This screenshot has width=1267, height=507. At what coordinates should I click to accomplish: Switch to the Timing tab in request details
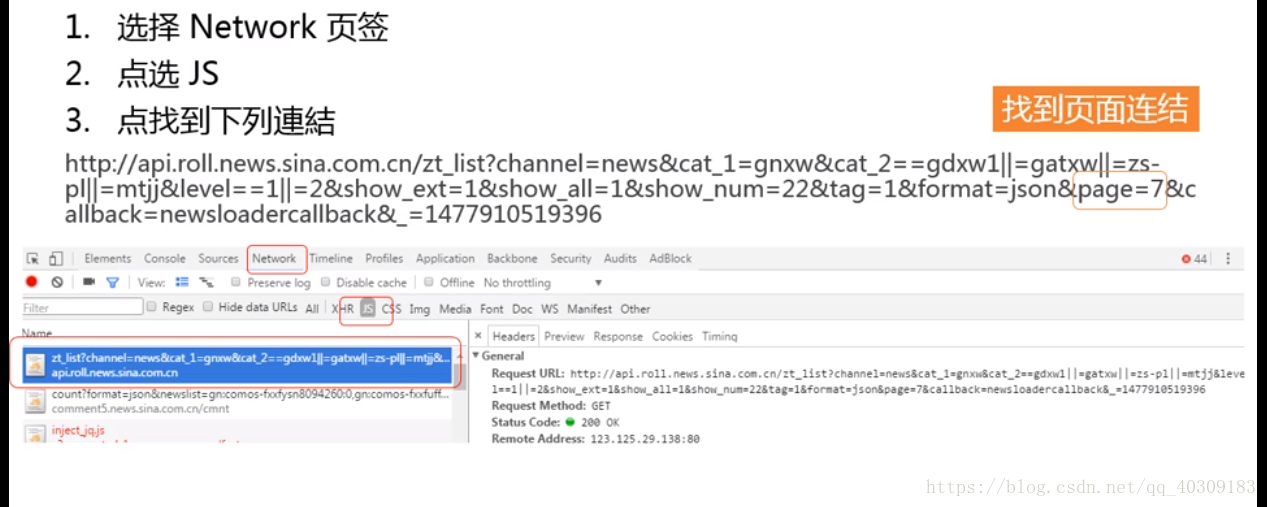[720, 336]
